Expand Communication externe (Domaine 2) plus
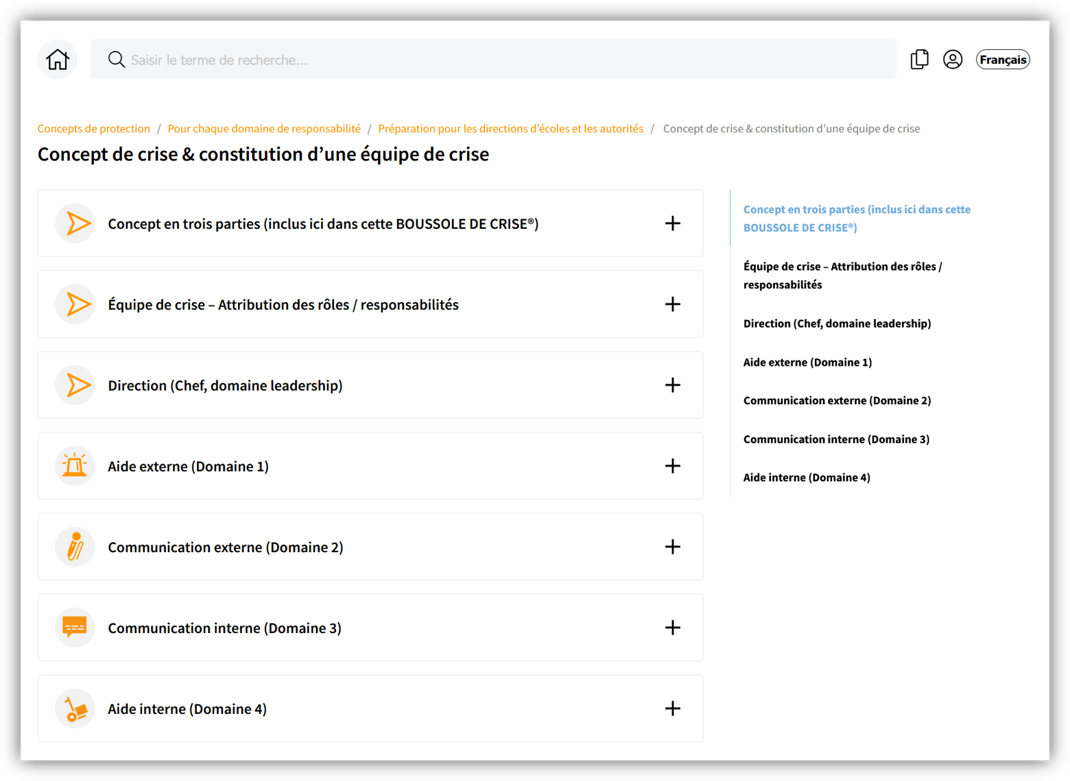Screen dimensions: 1070x781 click(673, 547)
